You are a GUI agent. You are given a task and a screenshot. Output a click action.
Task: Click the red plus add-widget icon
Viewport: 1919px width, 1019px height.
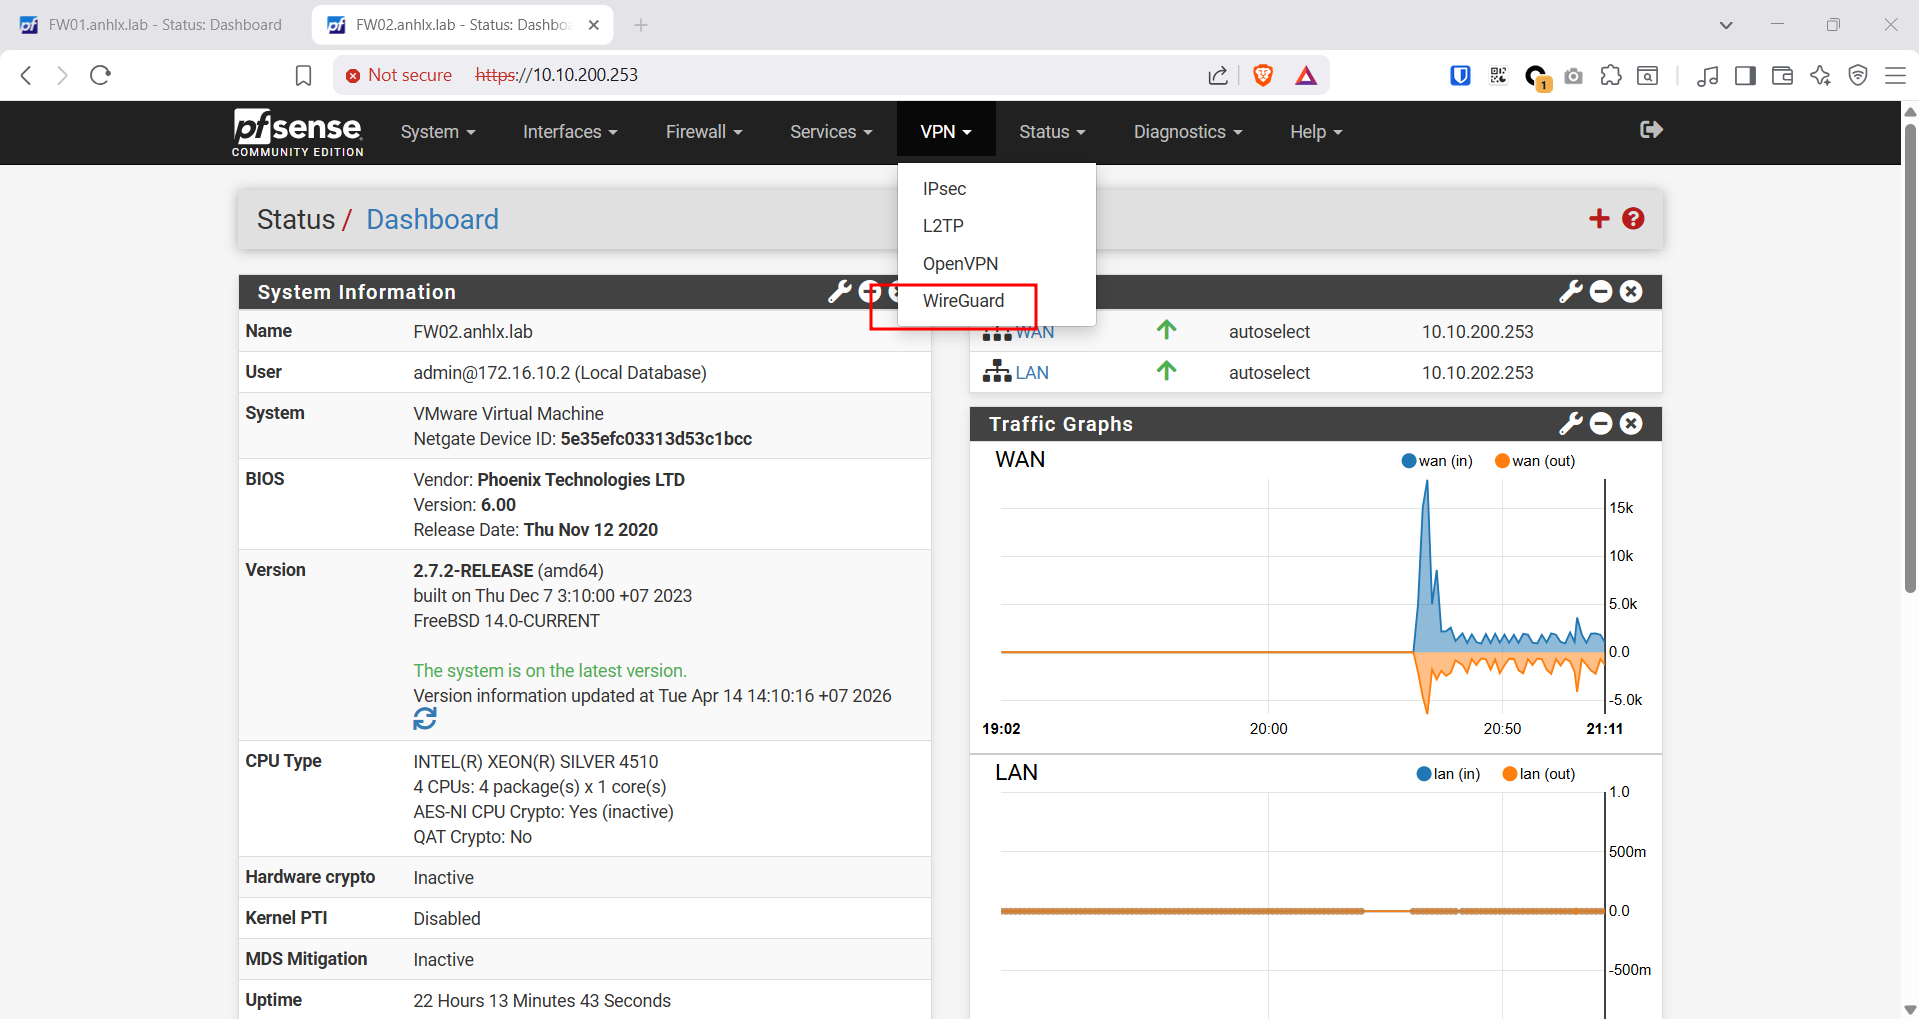tap(1599, 219)
